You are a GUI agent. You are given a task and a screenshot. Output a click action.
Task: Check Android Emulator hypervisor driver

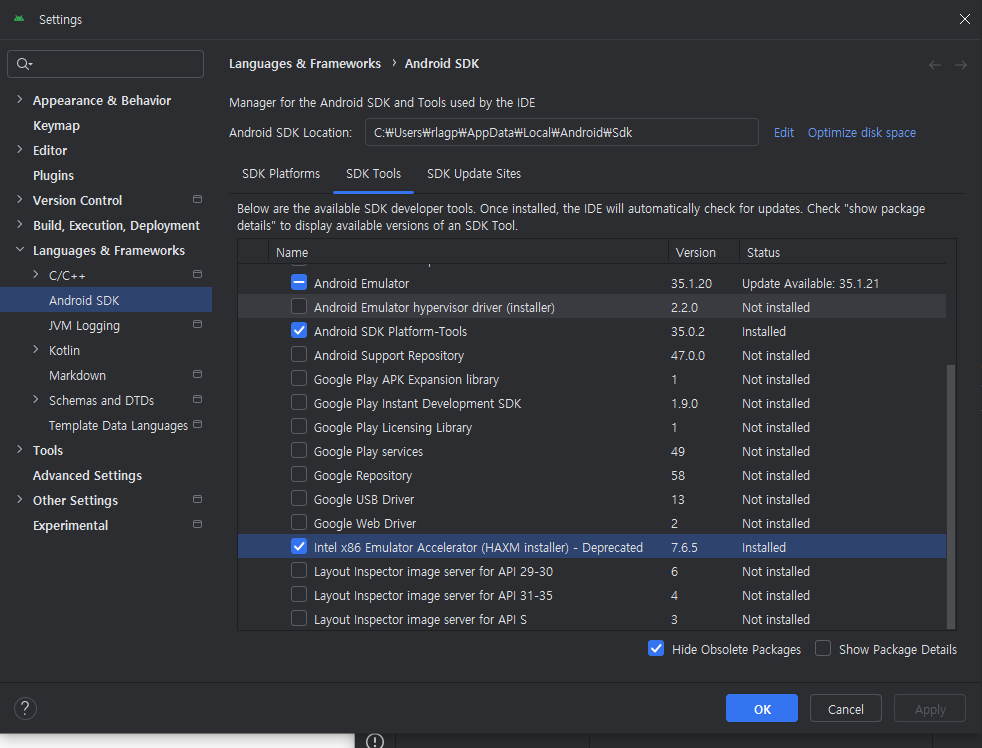pyautogui.click(x=299, y=306)
